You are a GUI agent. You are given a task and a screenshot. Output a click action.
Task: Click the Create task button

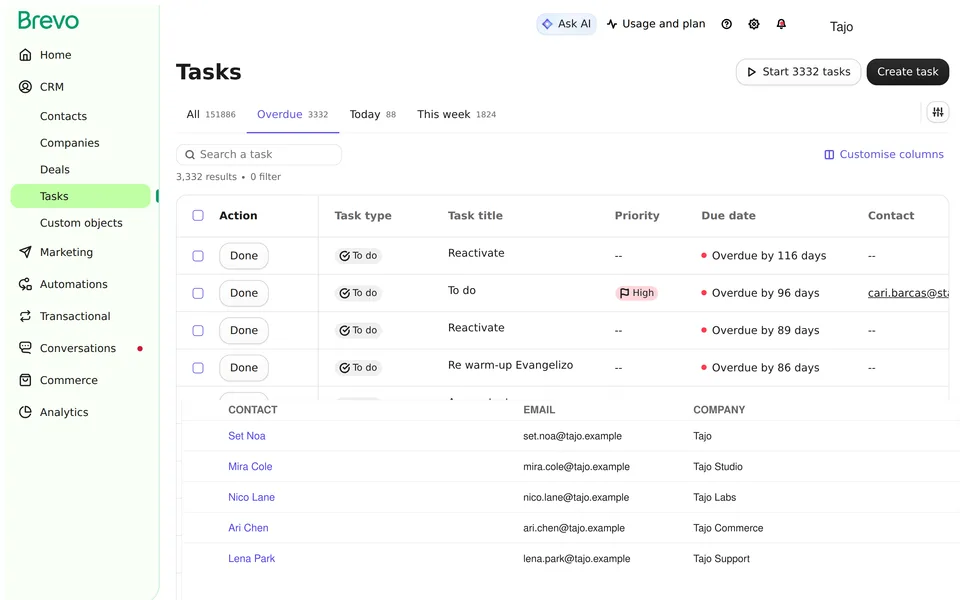(907, 72)
